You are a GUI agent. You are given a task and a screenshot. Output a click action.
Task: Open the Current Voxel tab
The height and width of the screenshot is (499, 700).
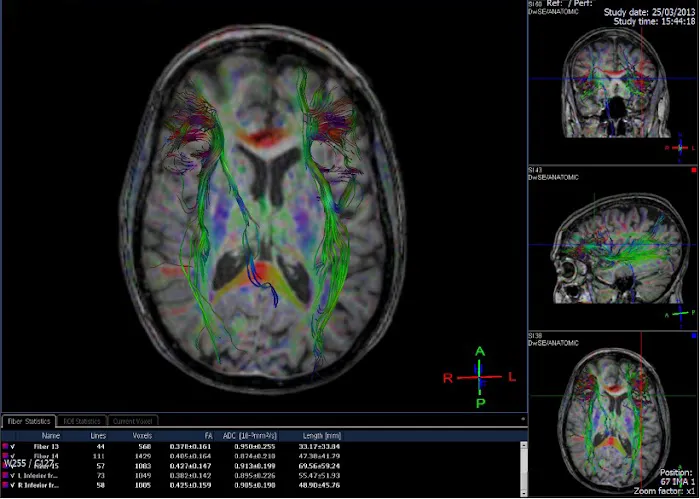[133, 421]
